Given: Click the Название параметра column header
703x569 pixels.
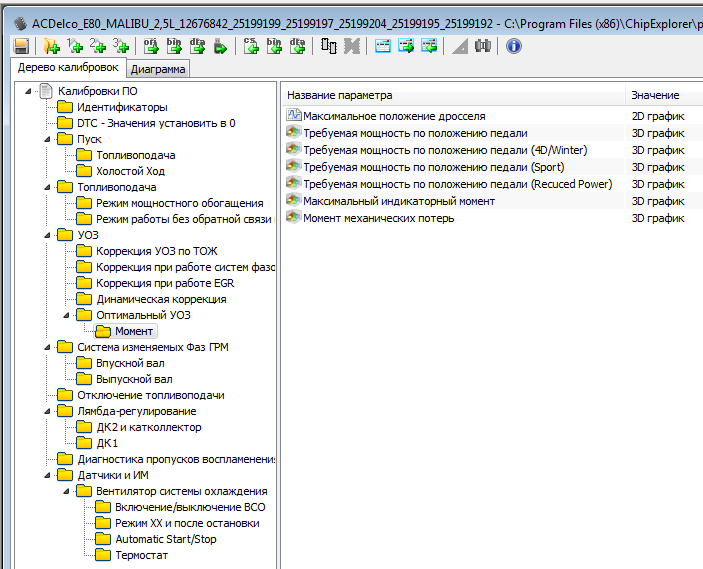Looking at the screenshot, I should click(340, 95).
